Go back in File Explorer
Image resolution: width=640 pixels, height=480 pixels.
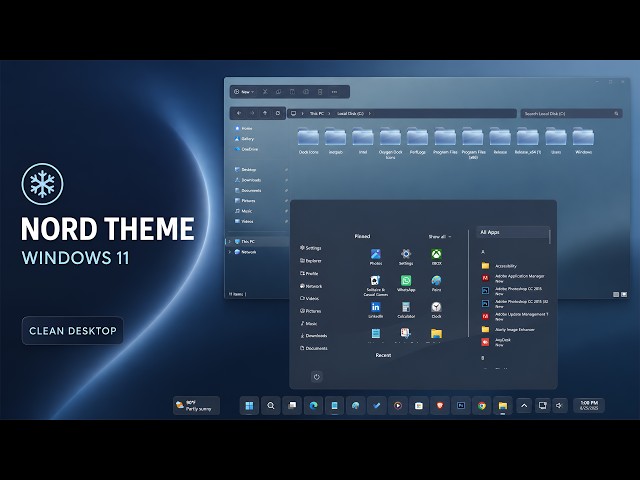(239, 113)
